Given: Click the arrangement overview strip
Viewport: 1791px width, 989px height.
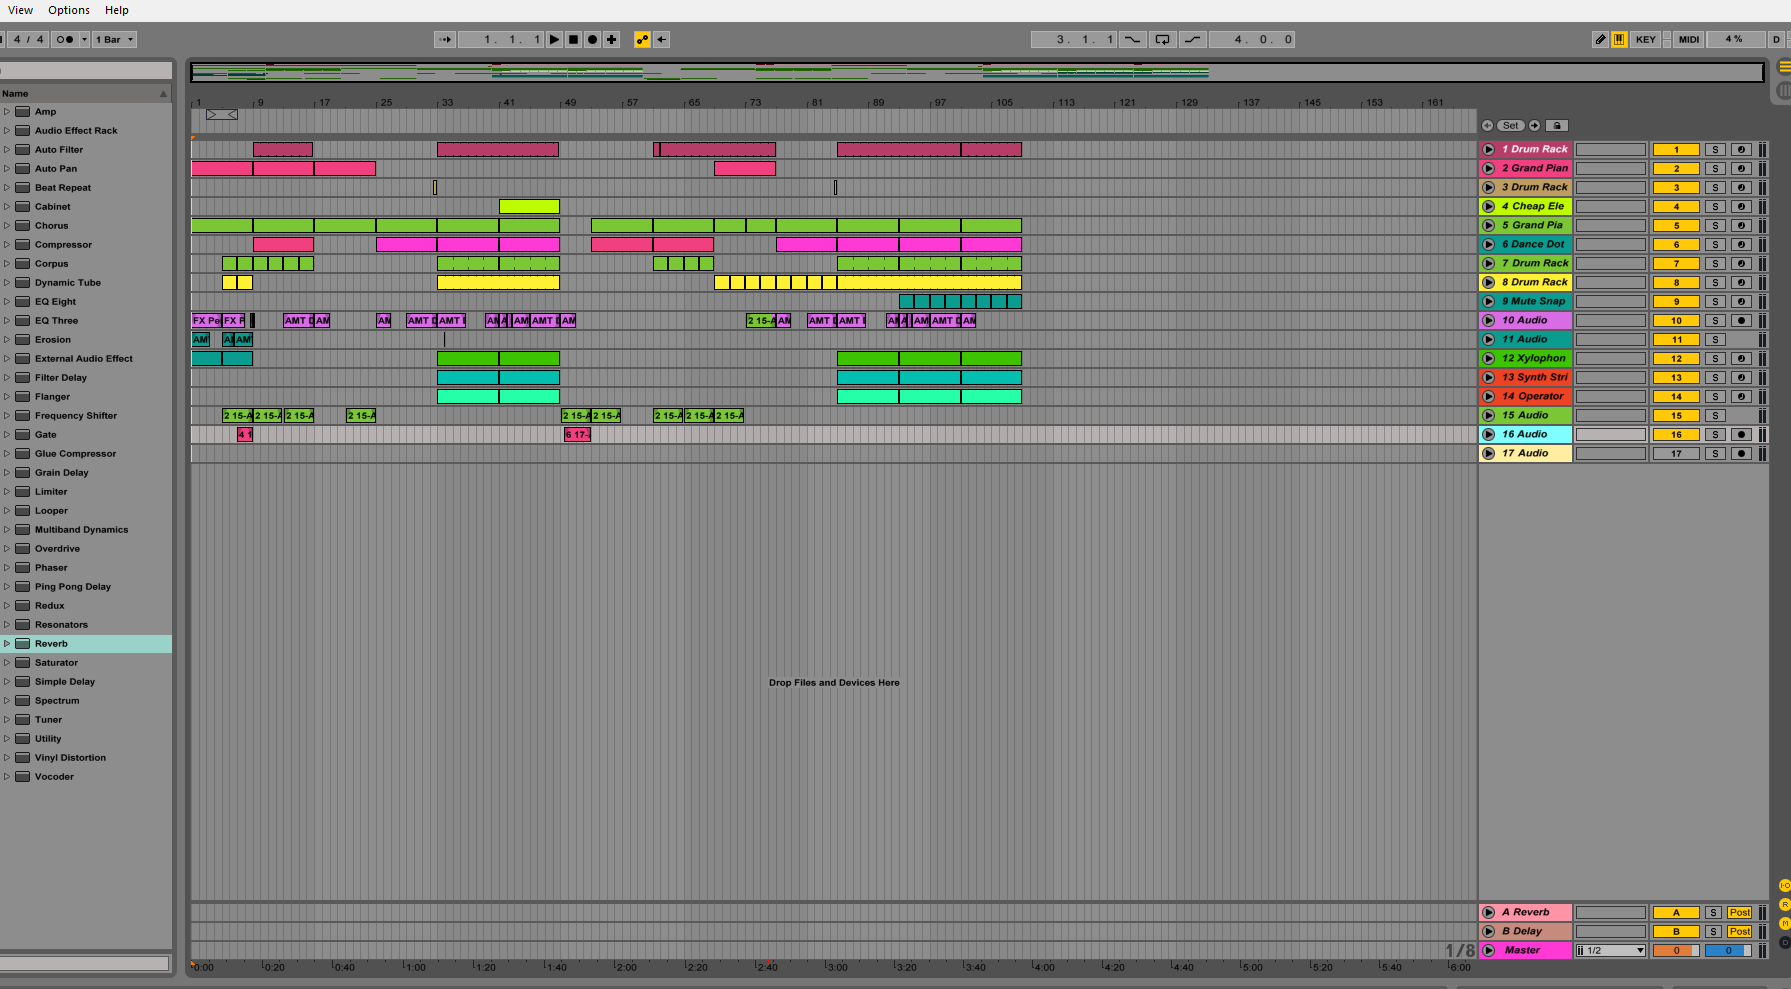Looking at the screenshot, I should pyautogui.click(x=976, y=72).
